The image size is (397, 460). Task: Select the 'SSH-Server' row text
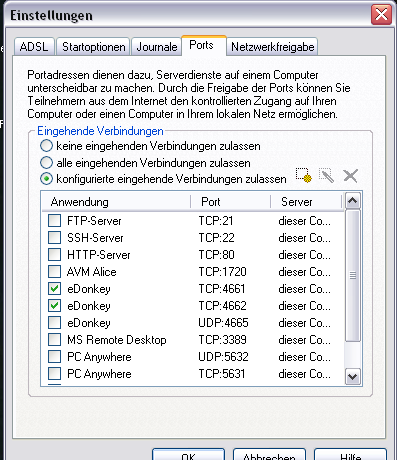95,238
